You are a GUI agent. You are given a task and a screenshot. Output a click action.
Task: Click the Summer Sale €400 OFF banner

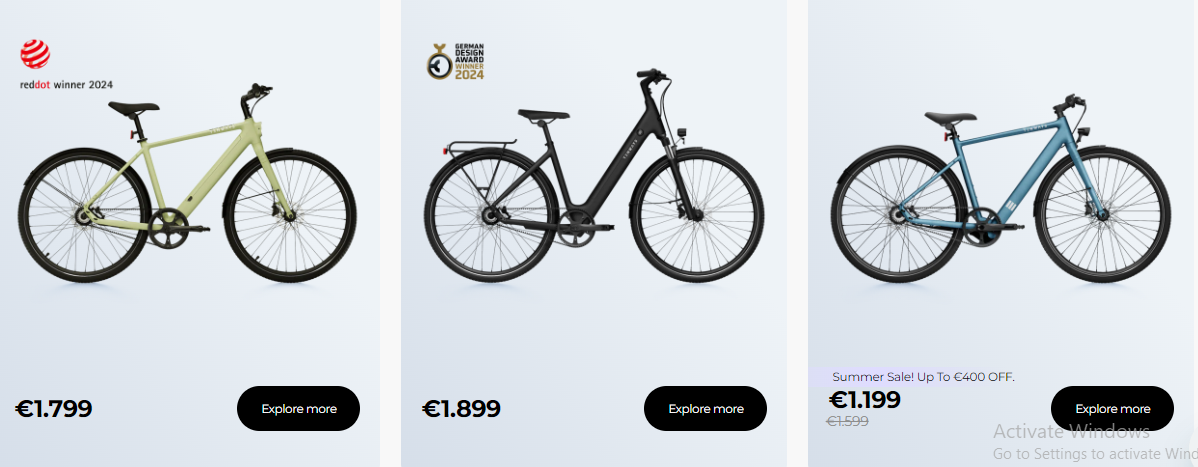[923, 377]
